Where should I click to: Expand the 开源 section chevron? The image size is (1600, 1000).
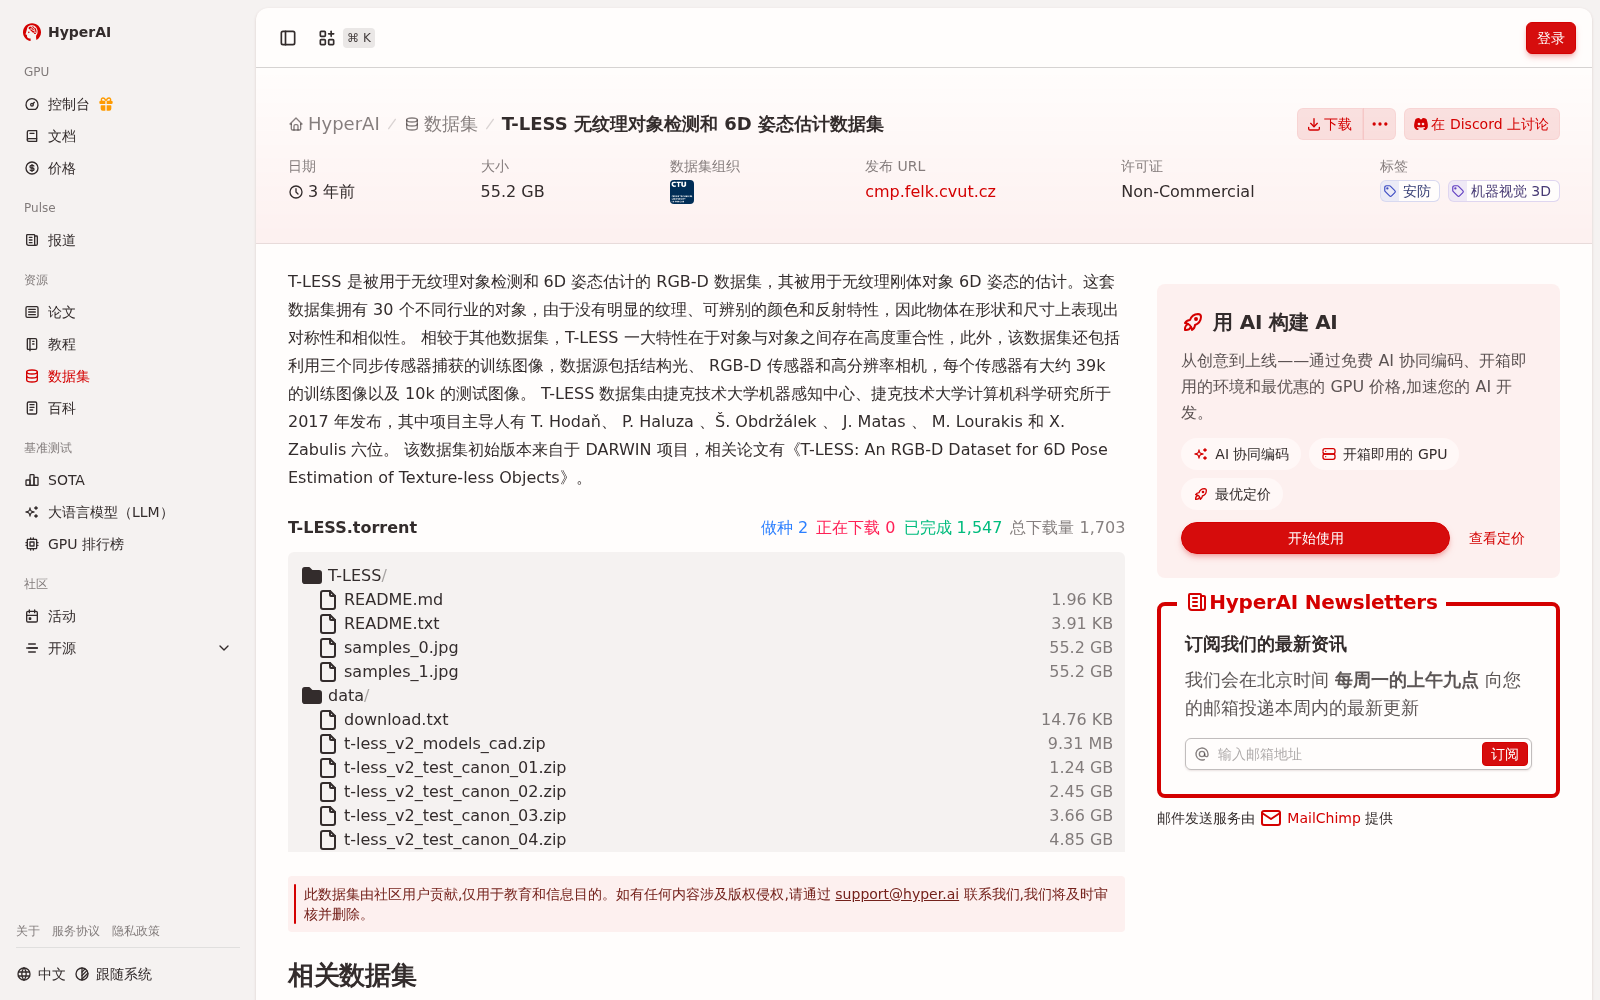point(224,648)
